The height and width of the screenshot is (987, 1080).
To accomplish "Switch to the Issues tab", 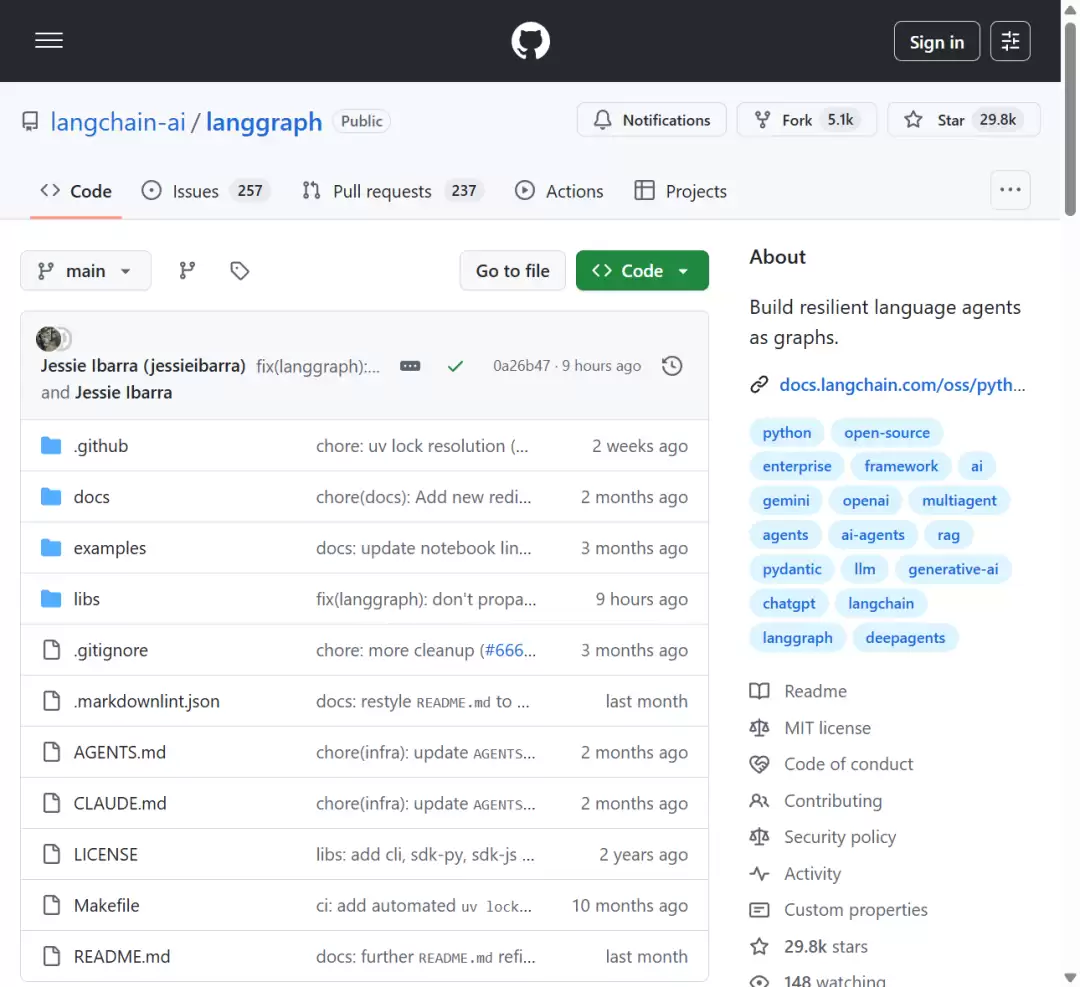I will tap(205, 191).
